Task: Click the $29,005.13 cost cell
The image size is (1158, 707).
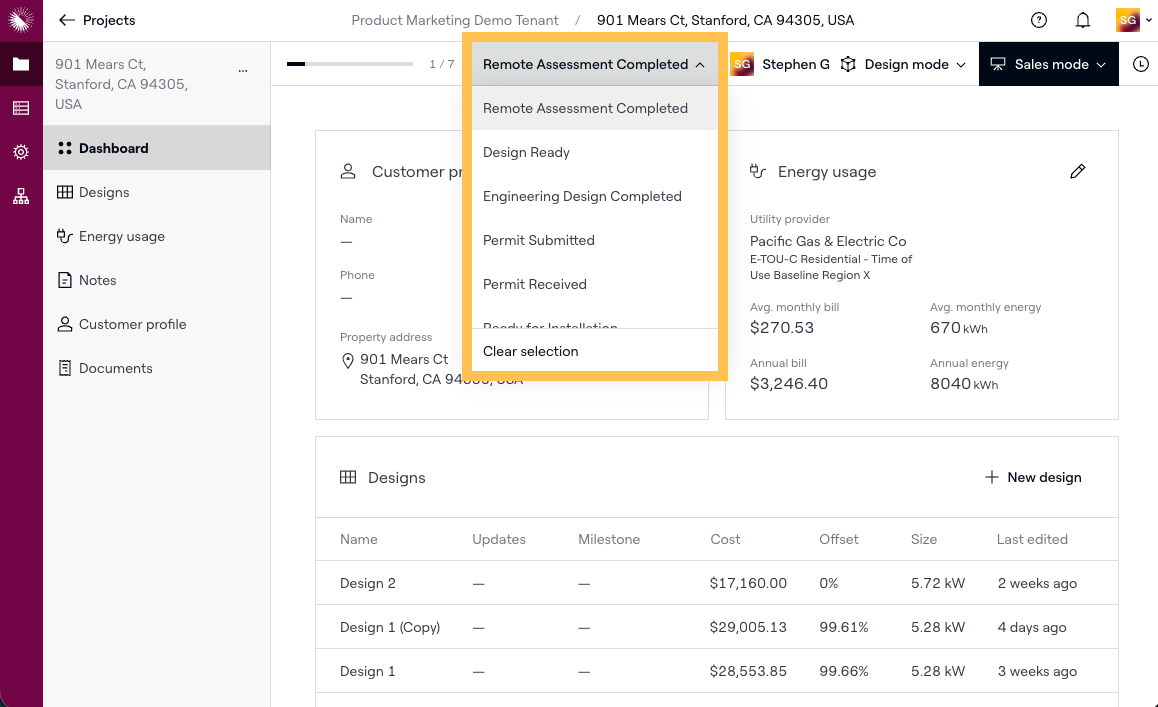Action: tap(748, 627)
